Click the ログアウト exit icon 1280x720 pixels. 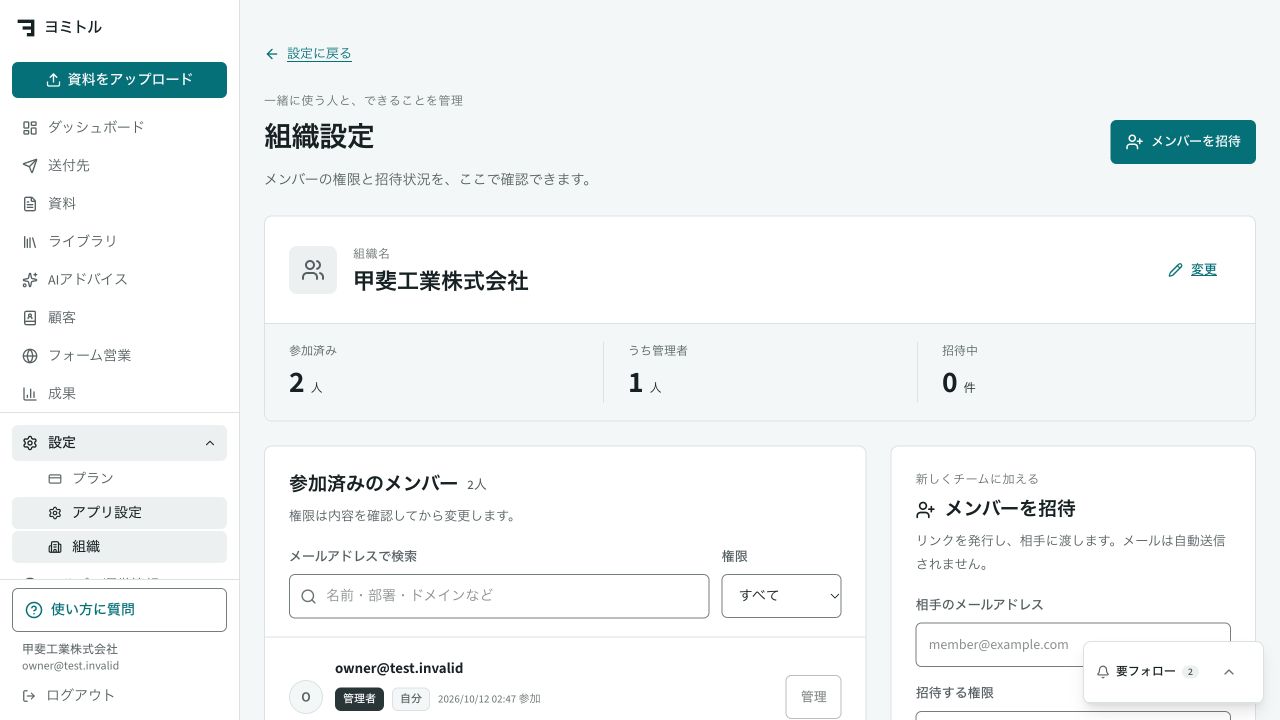pos(30,695)
